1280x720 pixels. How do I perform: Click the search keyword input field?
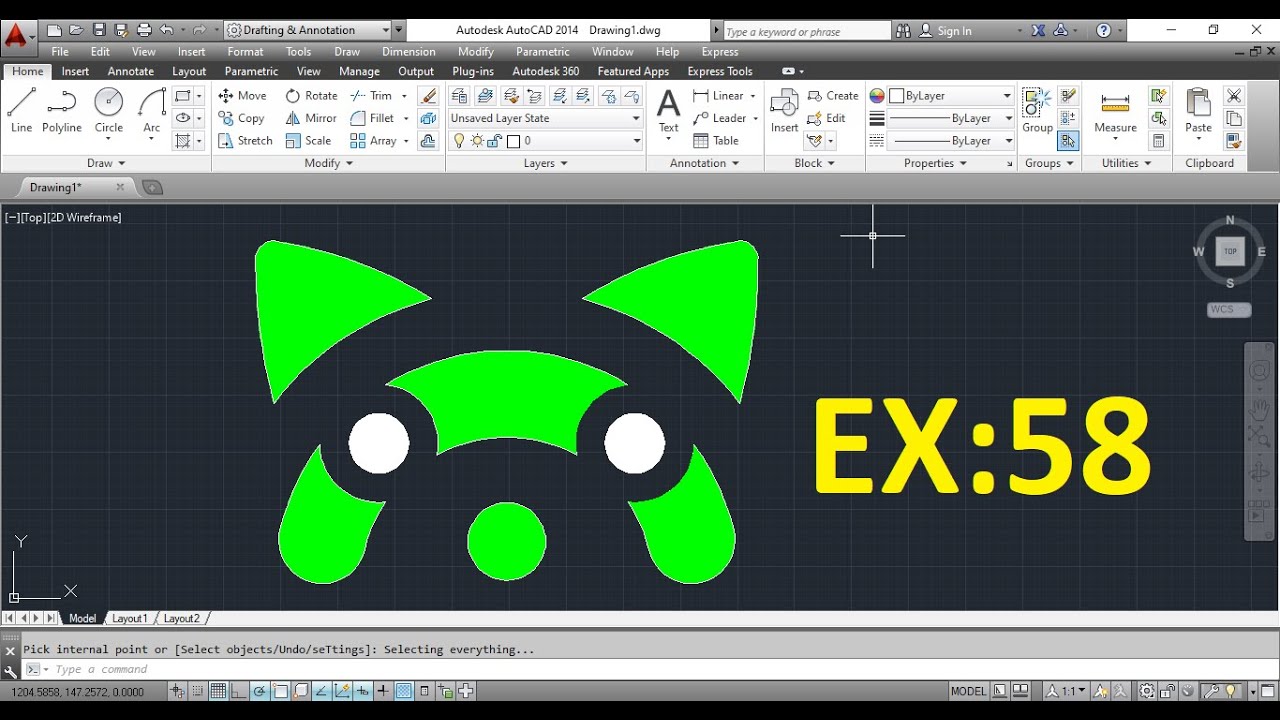(x=806, y=31)
